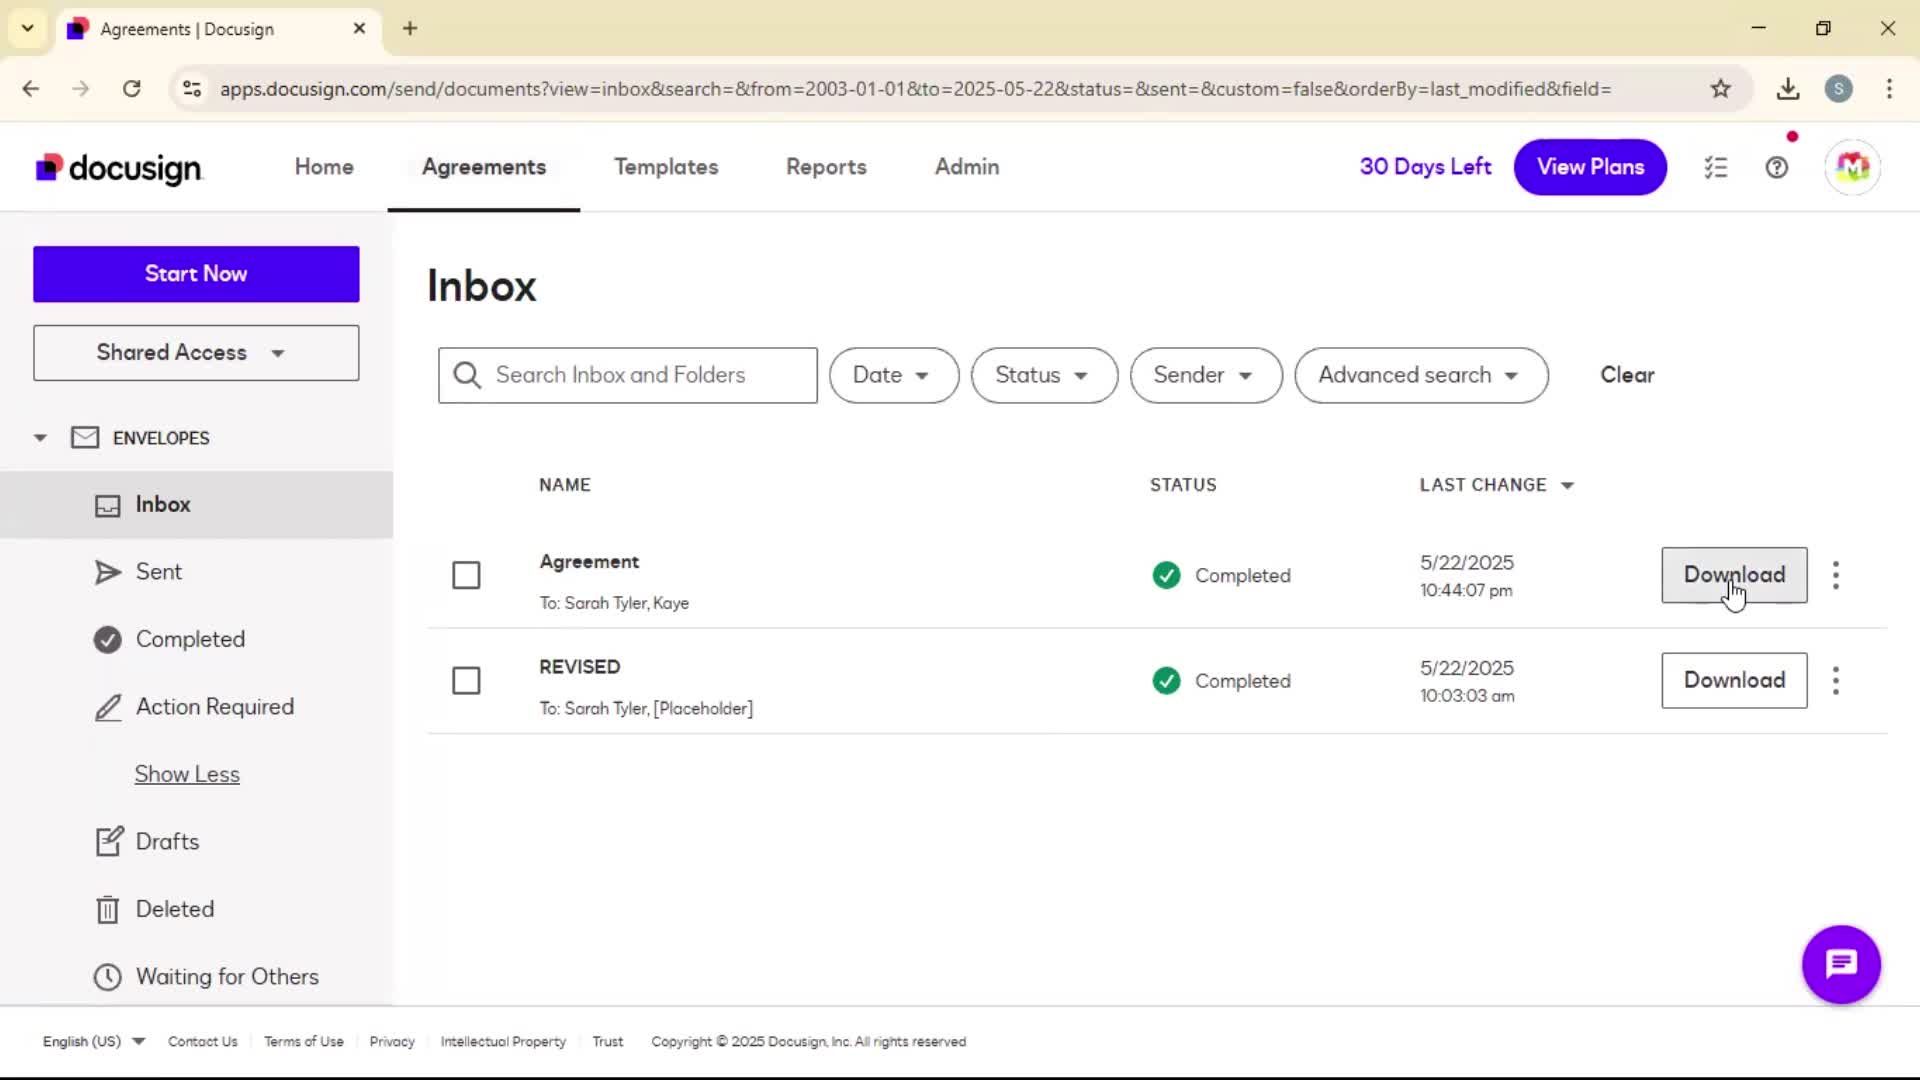
Task: Click the Start Now button
Action: pyautogui.click(x=196, y=274)
